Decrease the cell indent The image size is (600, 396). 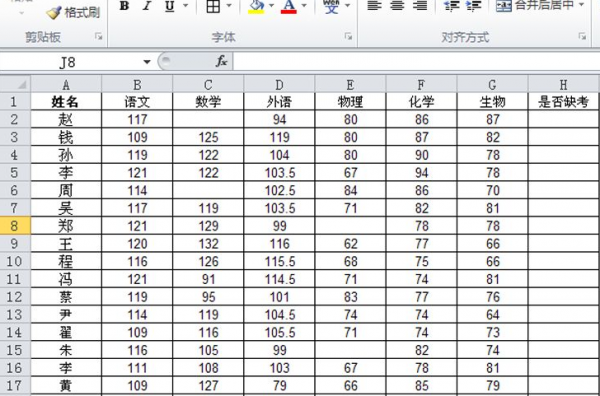(451, 6)
